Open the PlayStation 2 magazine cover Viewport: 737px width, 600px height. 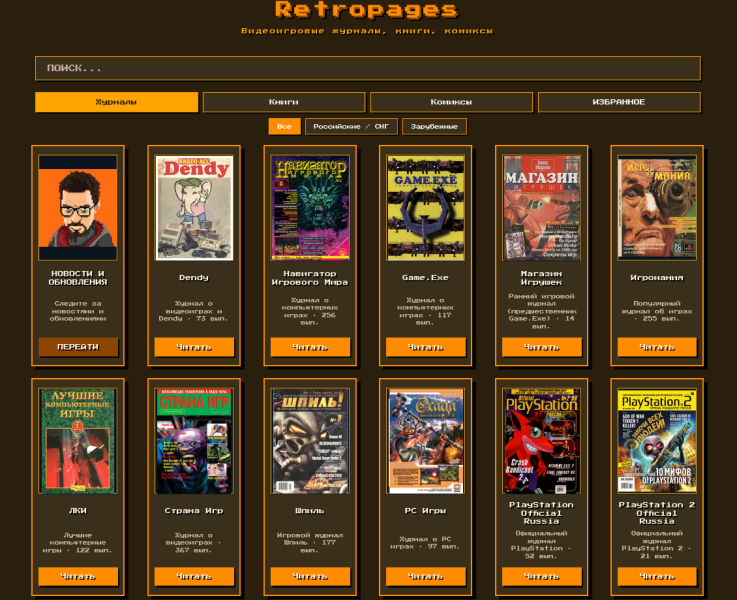tap(657, 441)
